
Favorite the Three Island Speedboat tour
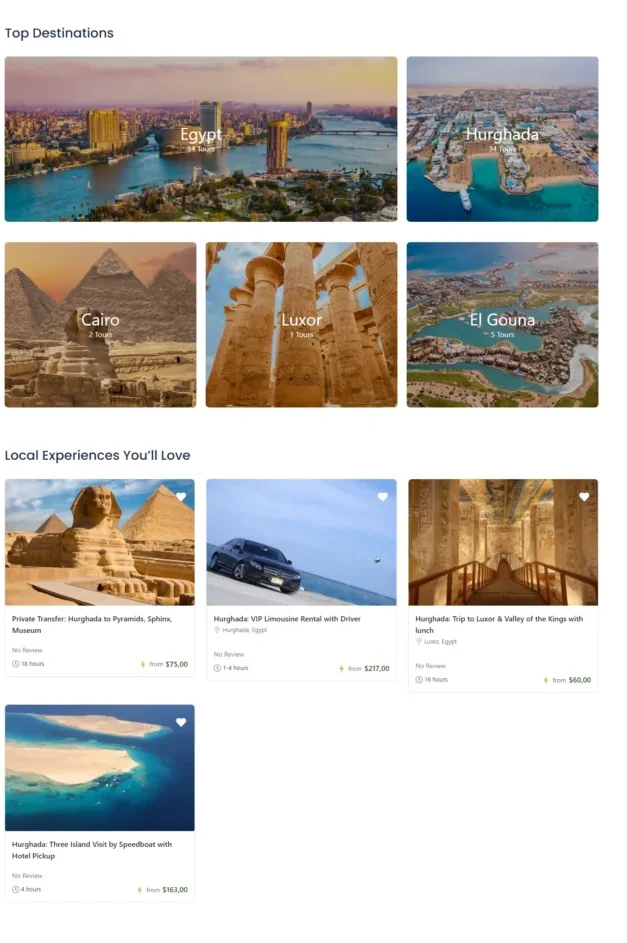click(x=181, y=722)
